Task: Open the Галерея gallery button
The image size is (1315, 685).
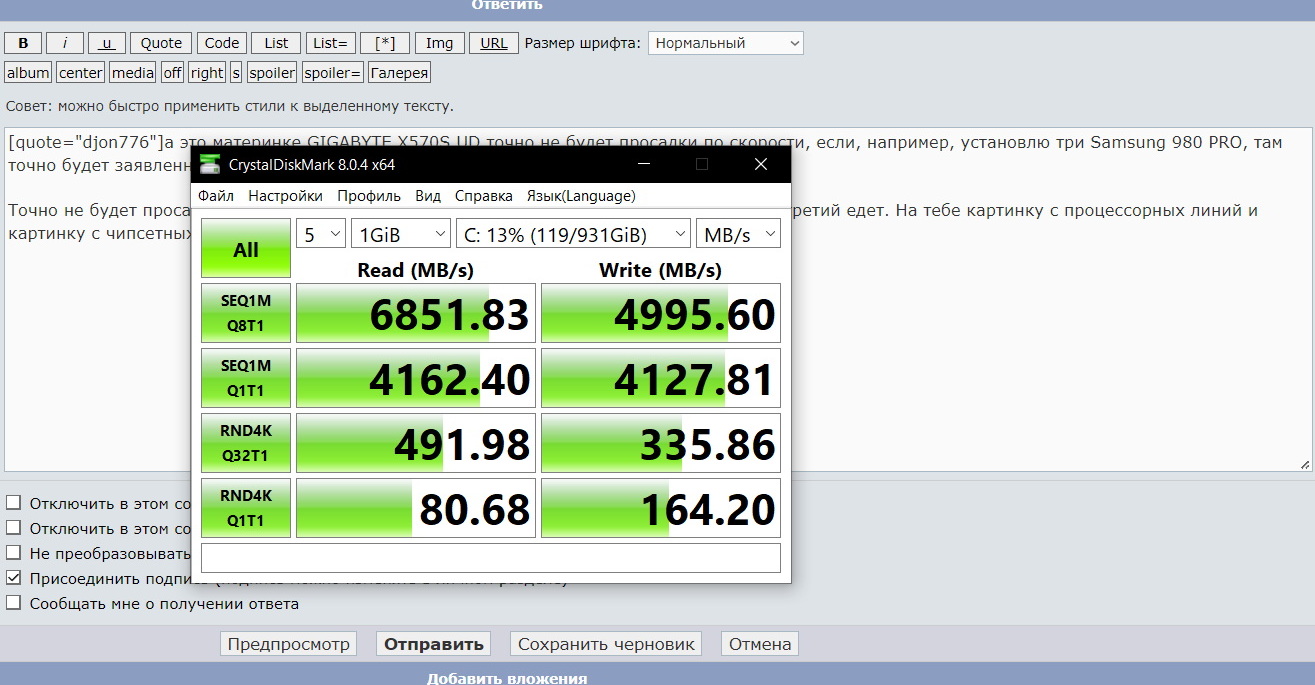Action: pos(400,73)
